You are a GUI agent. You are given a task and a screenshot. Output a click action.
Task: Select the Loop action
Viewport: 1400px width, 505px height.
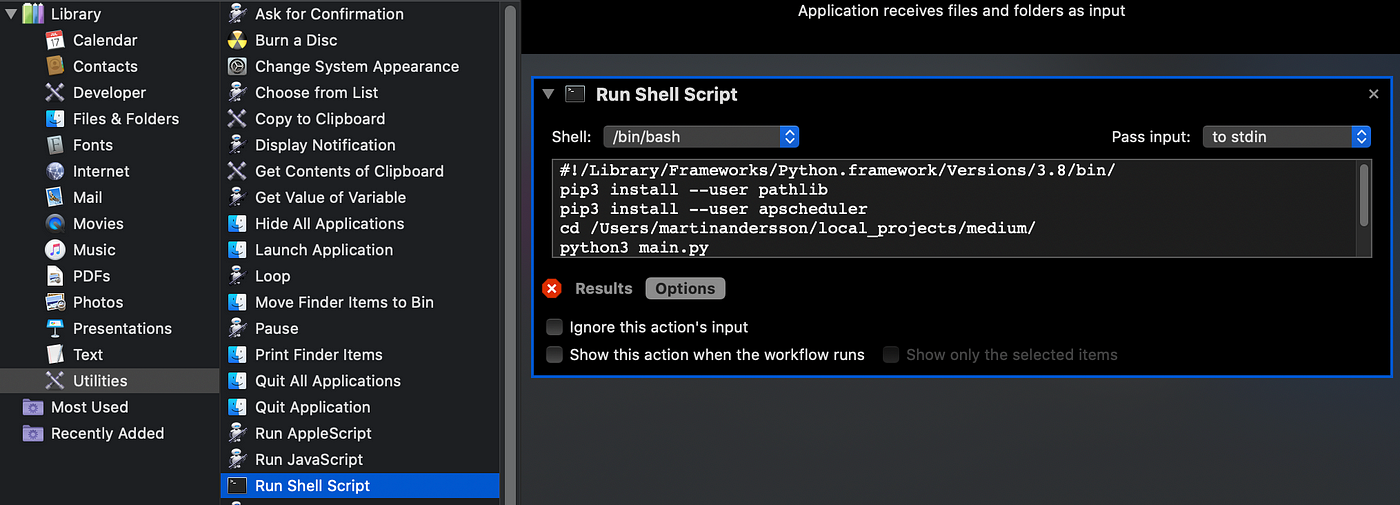272,276
